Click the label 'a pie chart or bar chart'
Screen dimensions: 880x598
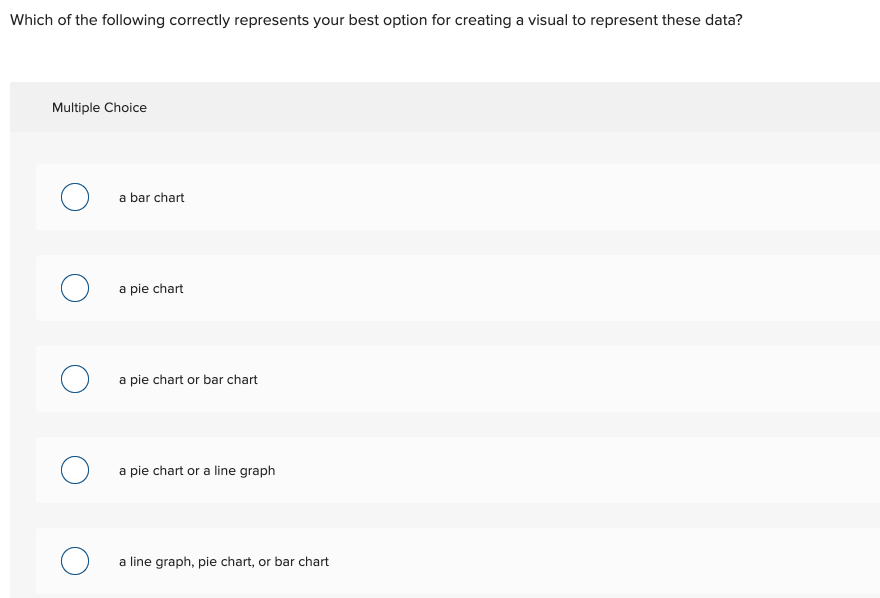(188, 379)
